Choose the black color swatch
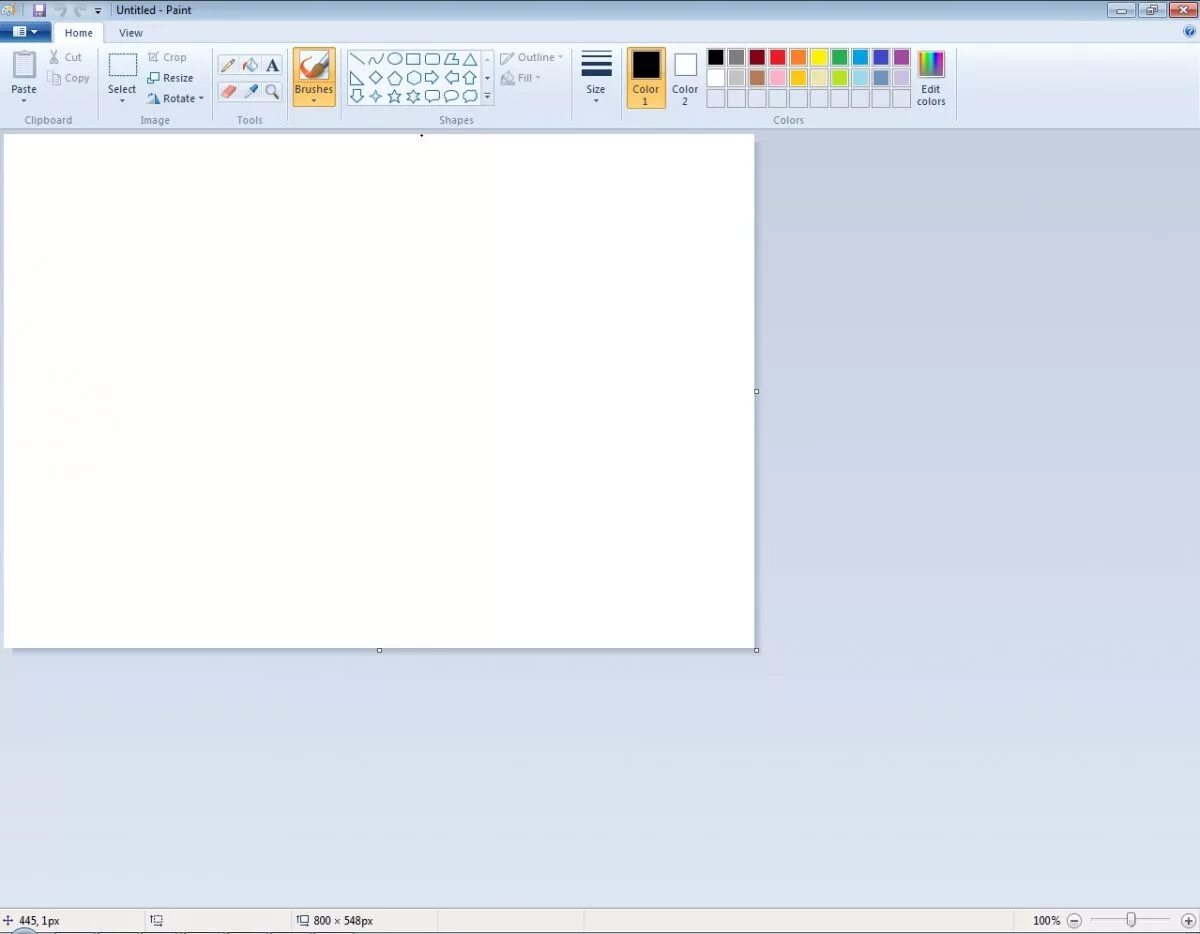The image size is (1200, 934). tap(716, 57)
